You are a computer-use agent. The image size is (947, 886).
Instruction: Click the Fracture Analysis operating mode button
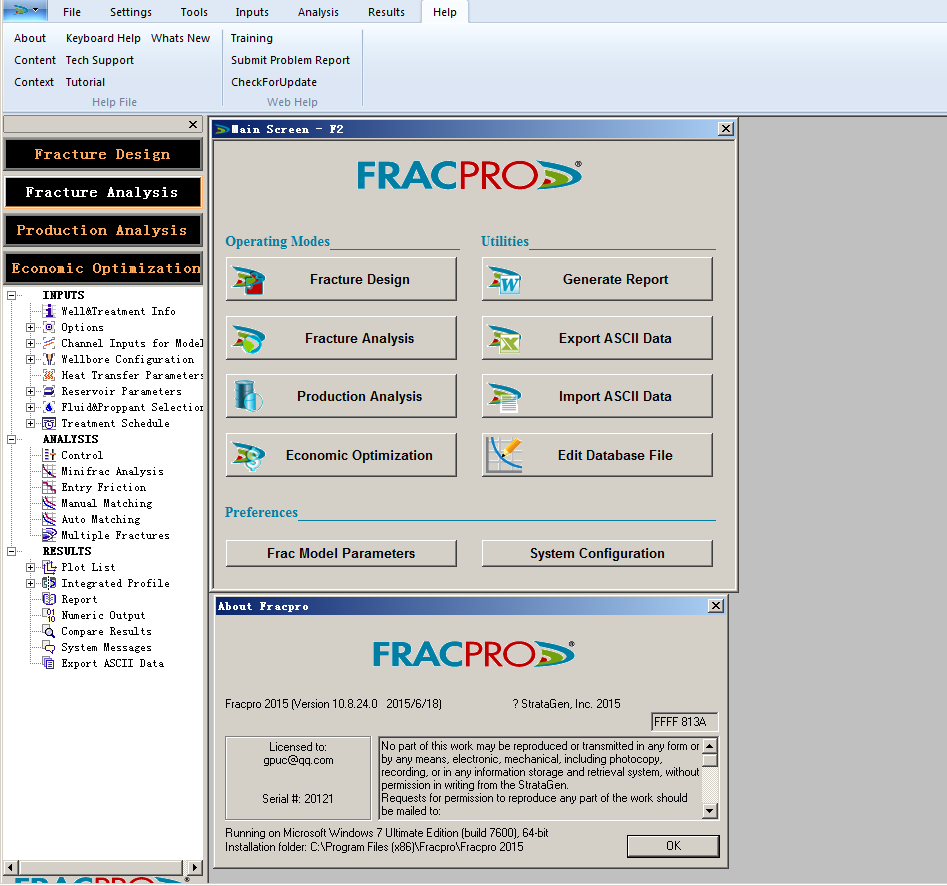pos(341,338)
